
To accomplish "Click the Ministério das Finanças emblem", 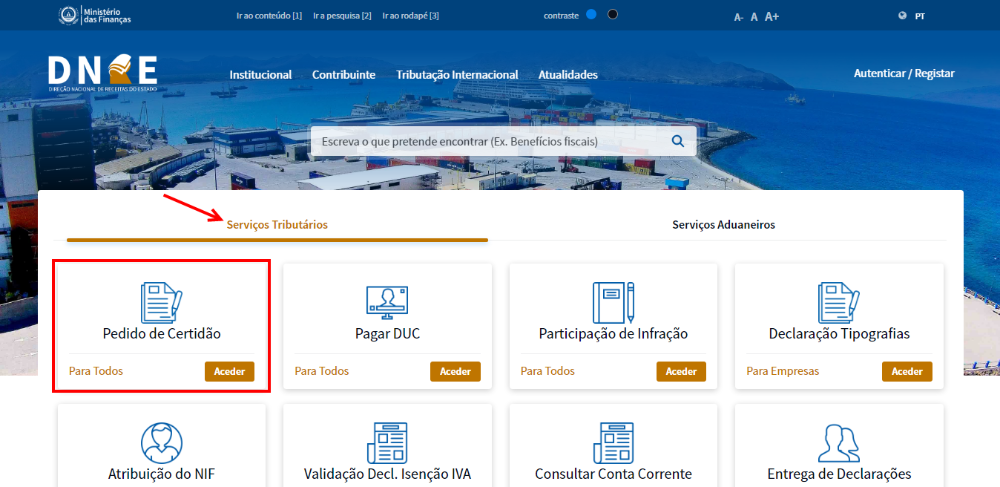I will click(x=69, y=16).
